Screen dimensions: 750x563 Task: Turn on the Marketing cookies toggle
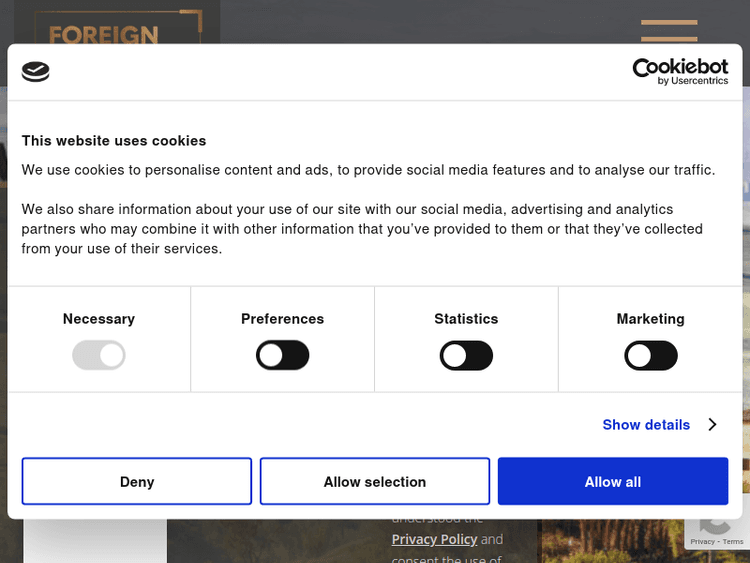pos(651,355)
